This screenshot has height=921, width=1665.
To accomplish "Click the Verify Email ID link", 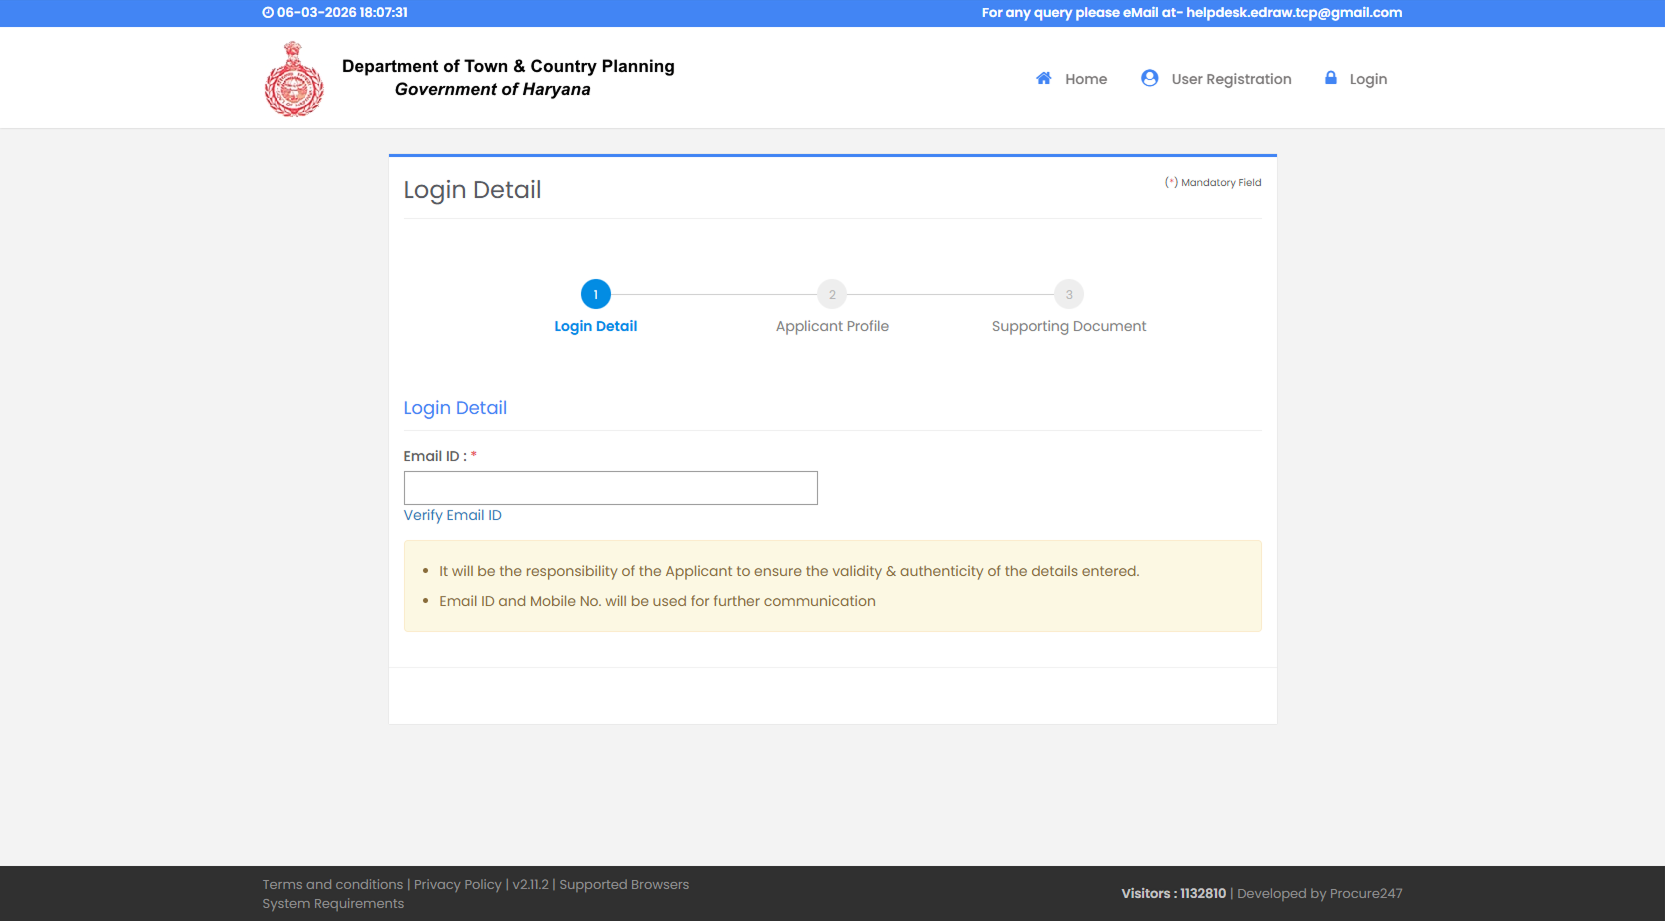I will coord(452,515).
